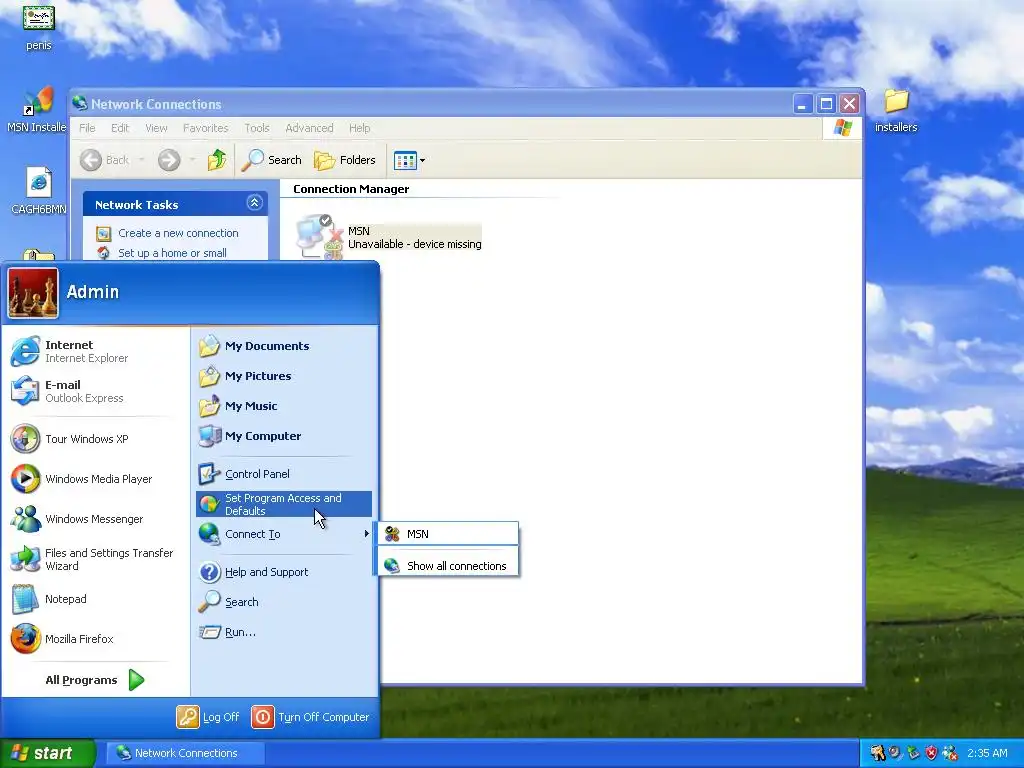Select Show all connections
Image resolution: width=1024 pixels, height=768 pixels.
[x=449, y=566]
